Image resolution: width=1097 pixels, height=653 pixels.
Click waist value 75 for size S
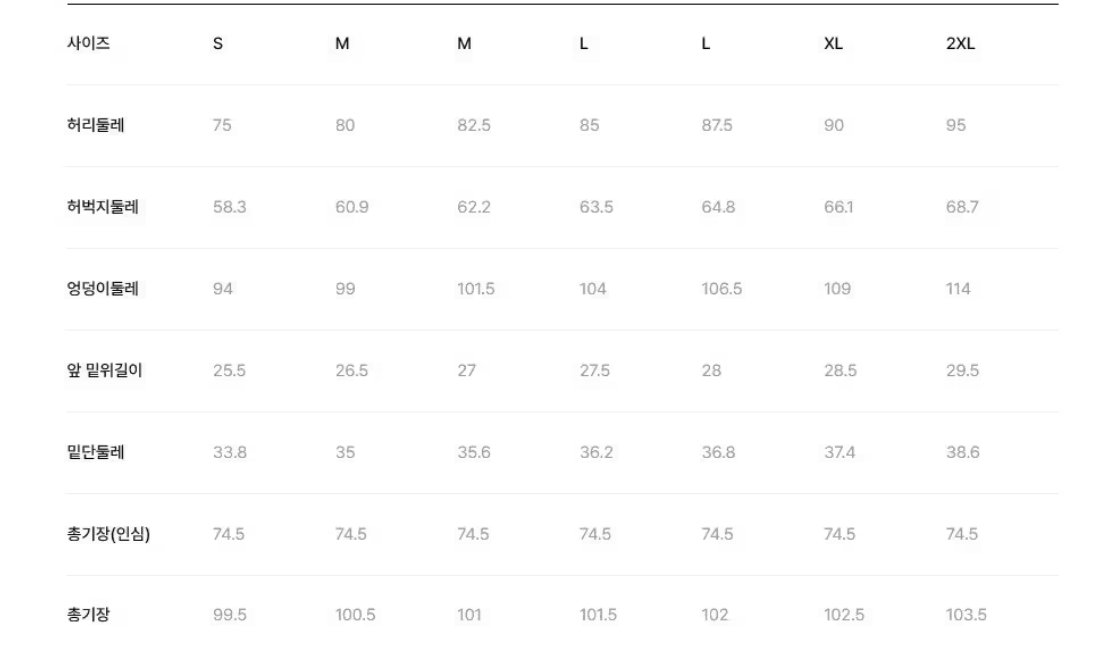pos(222,125)
